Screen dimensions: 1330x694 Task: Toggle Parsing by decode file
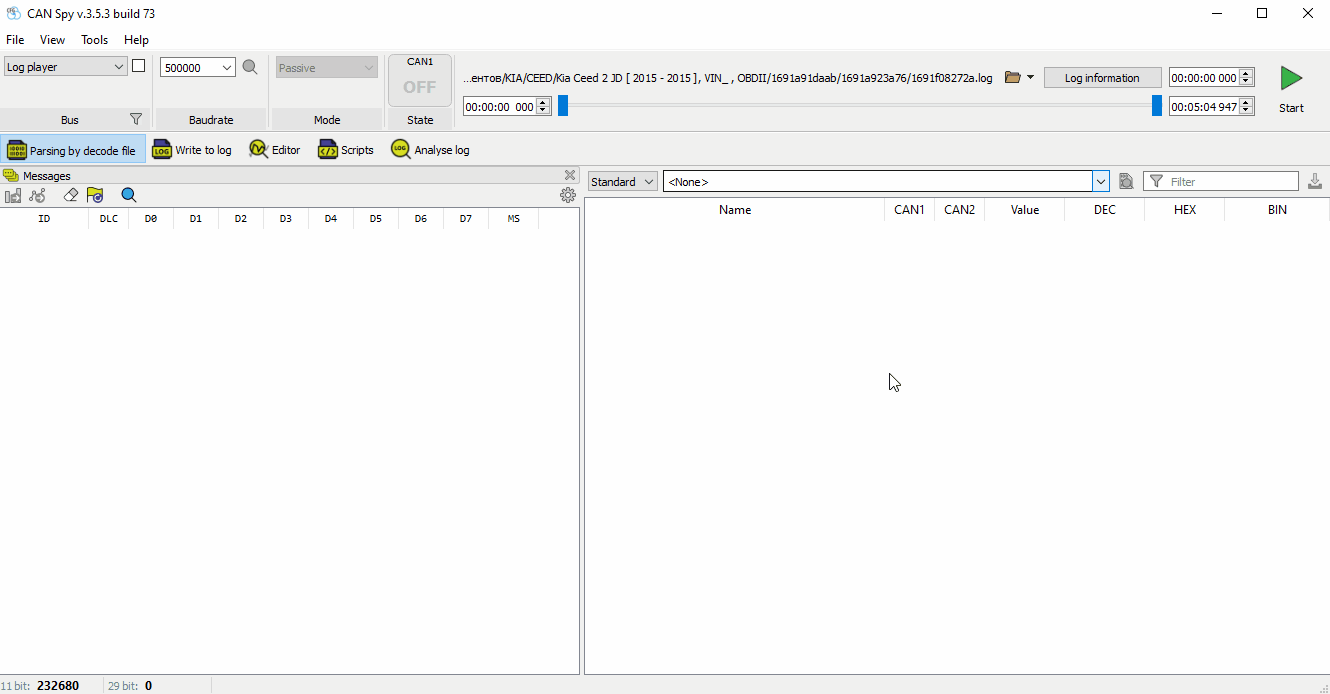pyautogui.click(x=72, y=150)
